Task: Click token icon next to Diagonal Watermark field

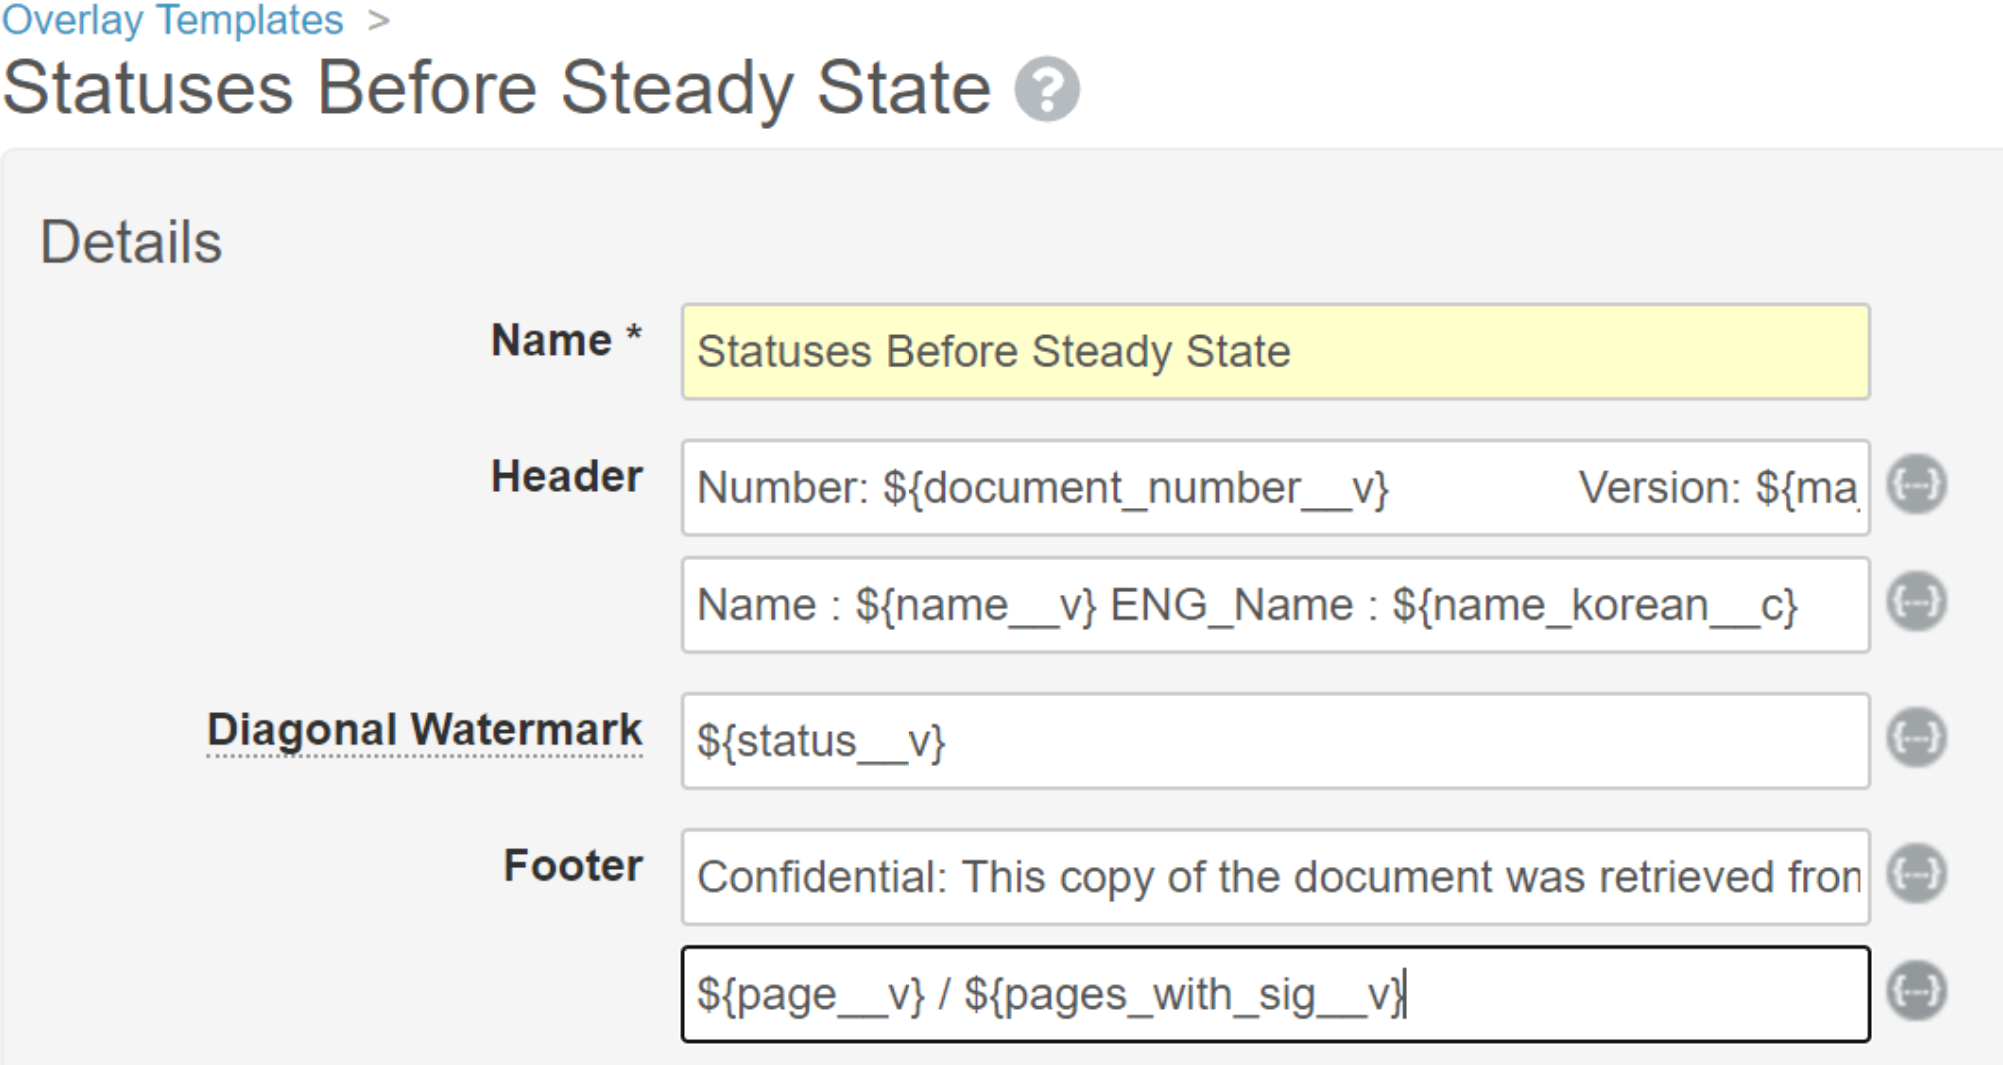Action: pos(1916,738)
